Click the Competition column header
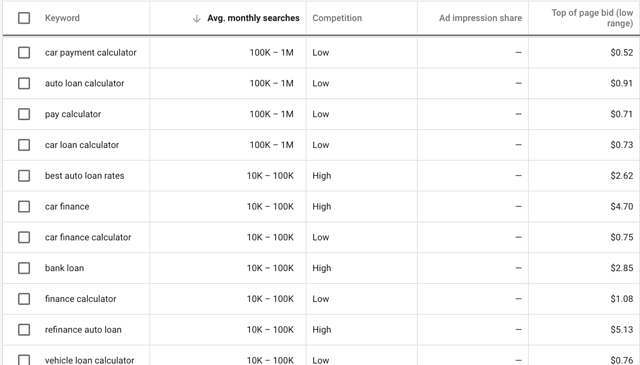Screen dimensions: 640x365 (337, 18)
